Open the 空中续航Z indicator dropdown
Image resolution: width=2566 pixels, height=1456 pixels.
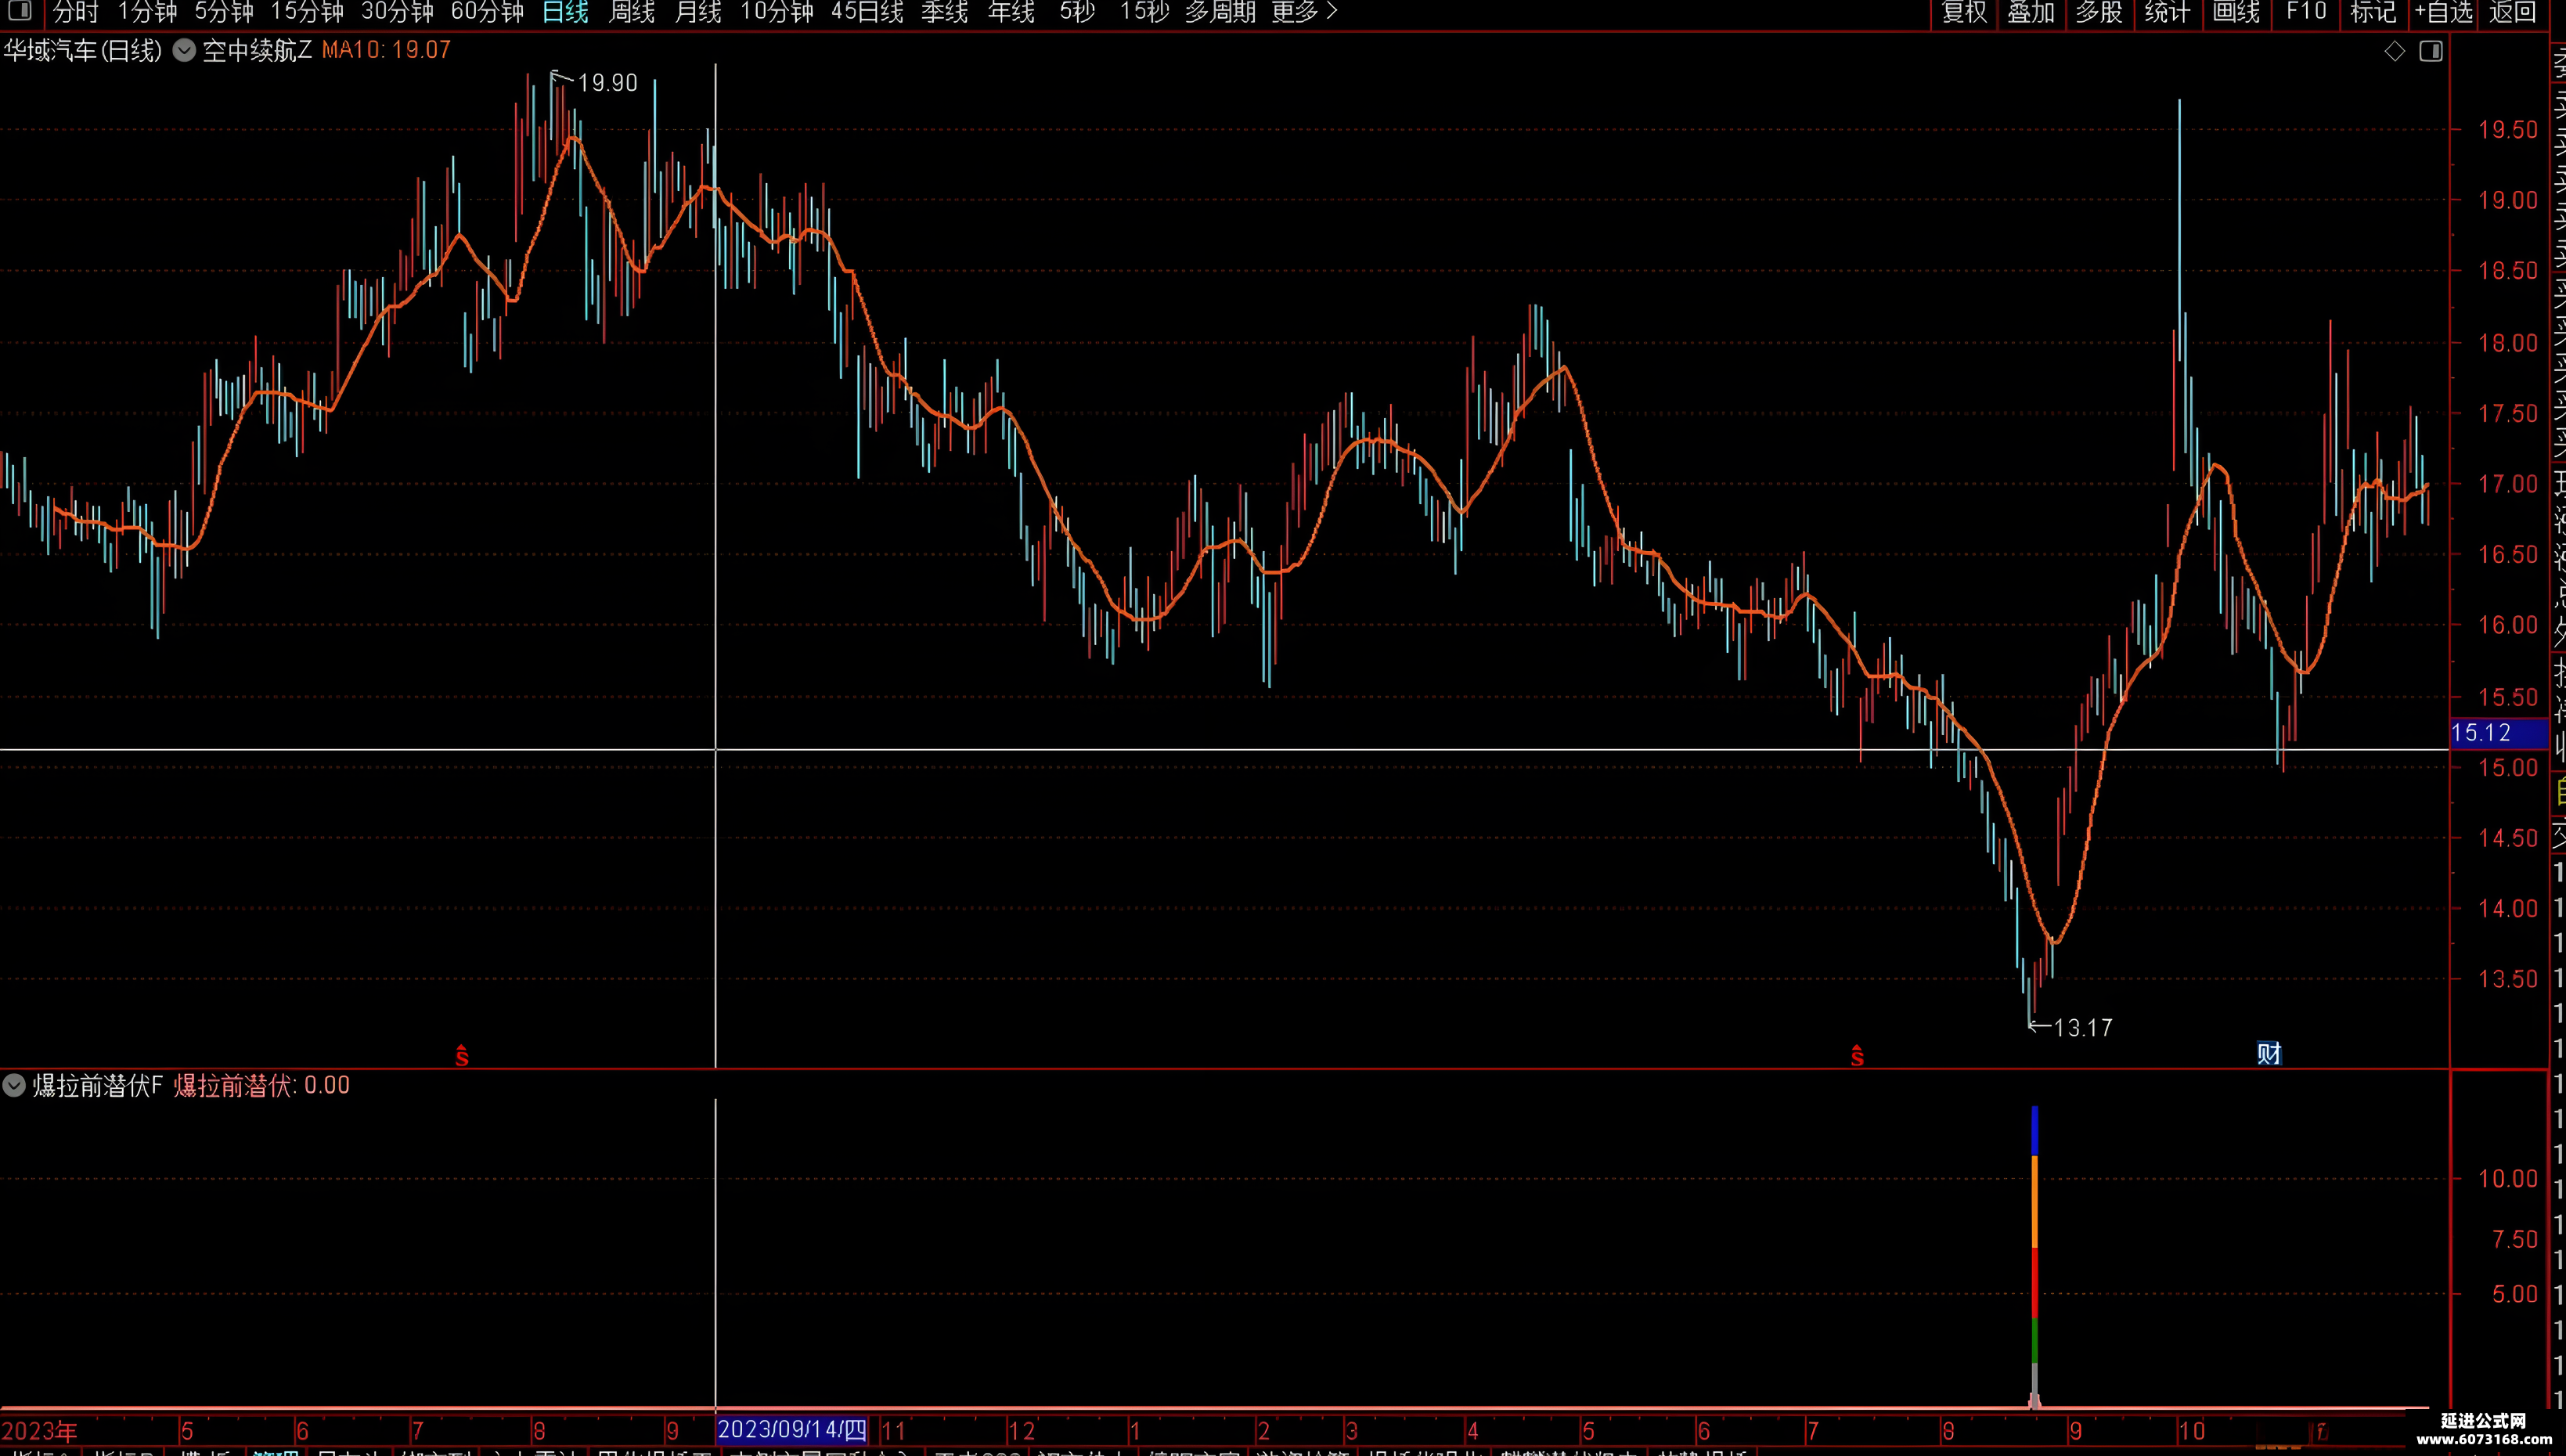tap(184, 50)
